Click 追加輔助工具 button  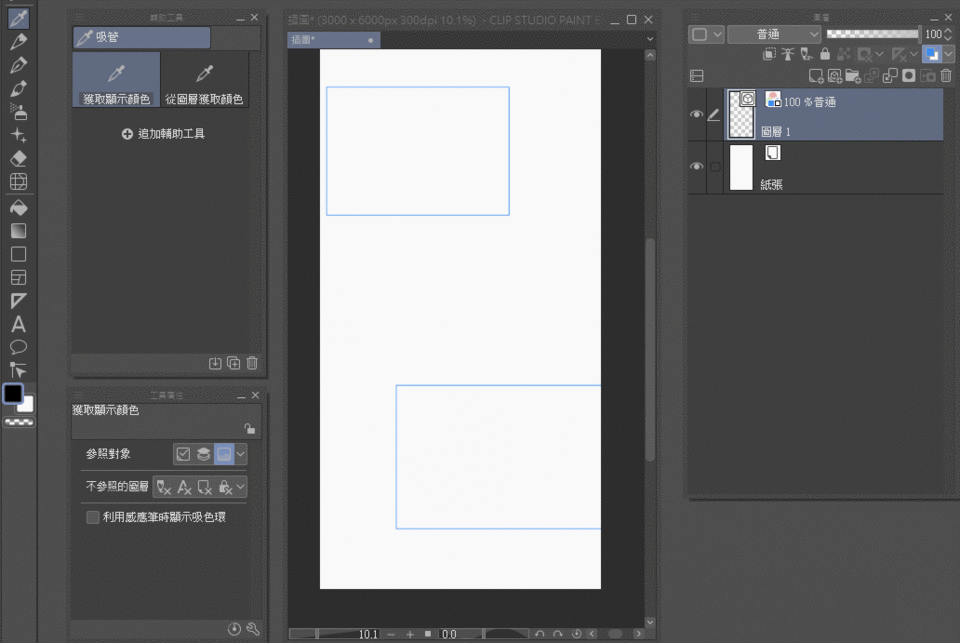click(x=163, y=133)
